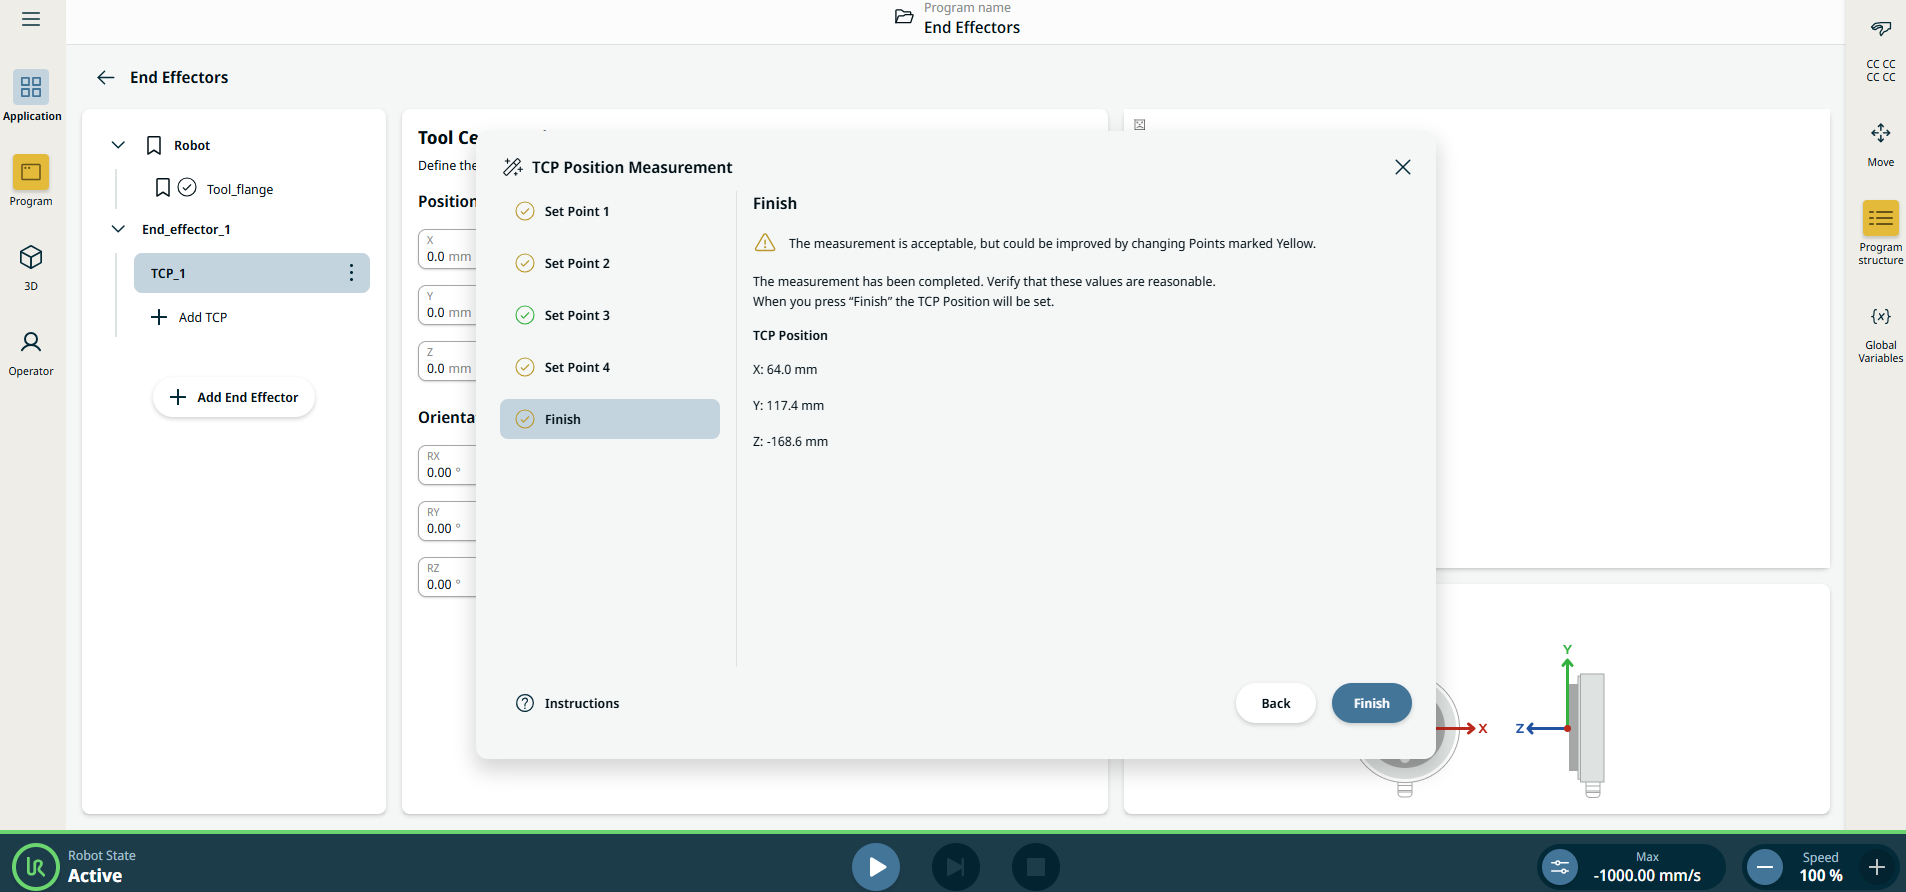The image size is (1906, 892).
Task: Increase speed with plus button
Action: tap(1876, 867)
